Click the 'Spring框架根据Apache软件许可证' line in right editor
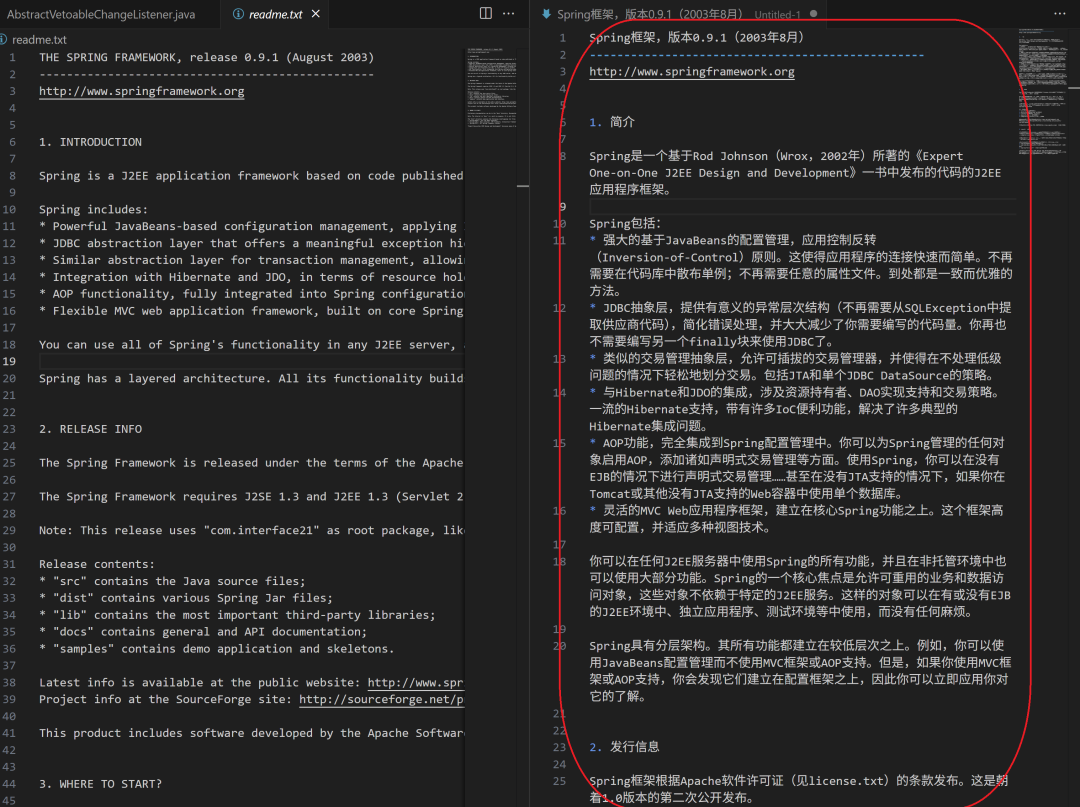The width and height of the screenshot is (1080, 807). [x=799, y=788]
